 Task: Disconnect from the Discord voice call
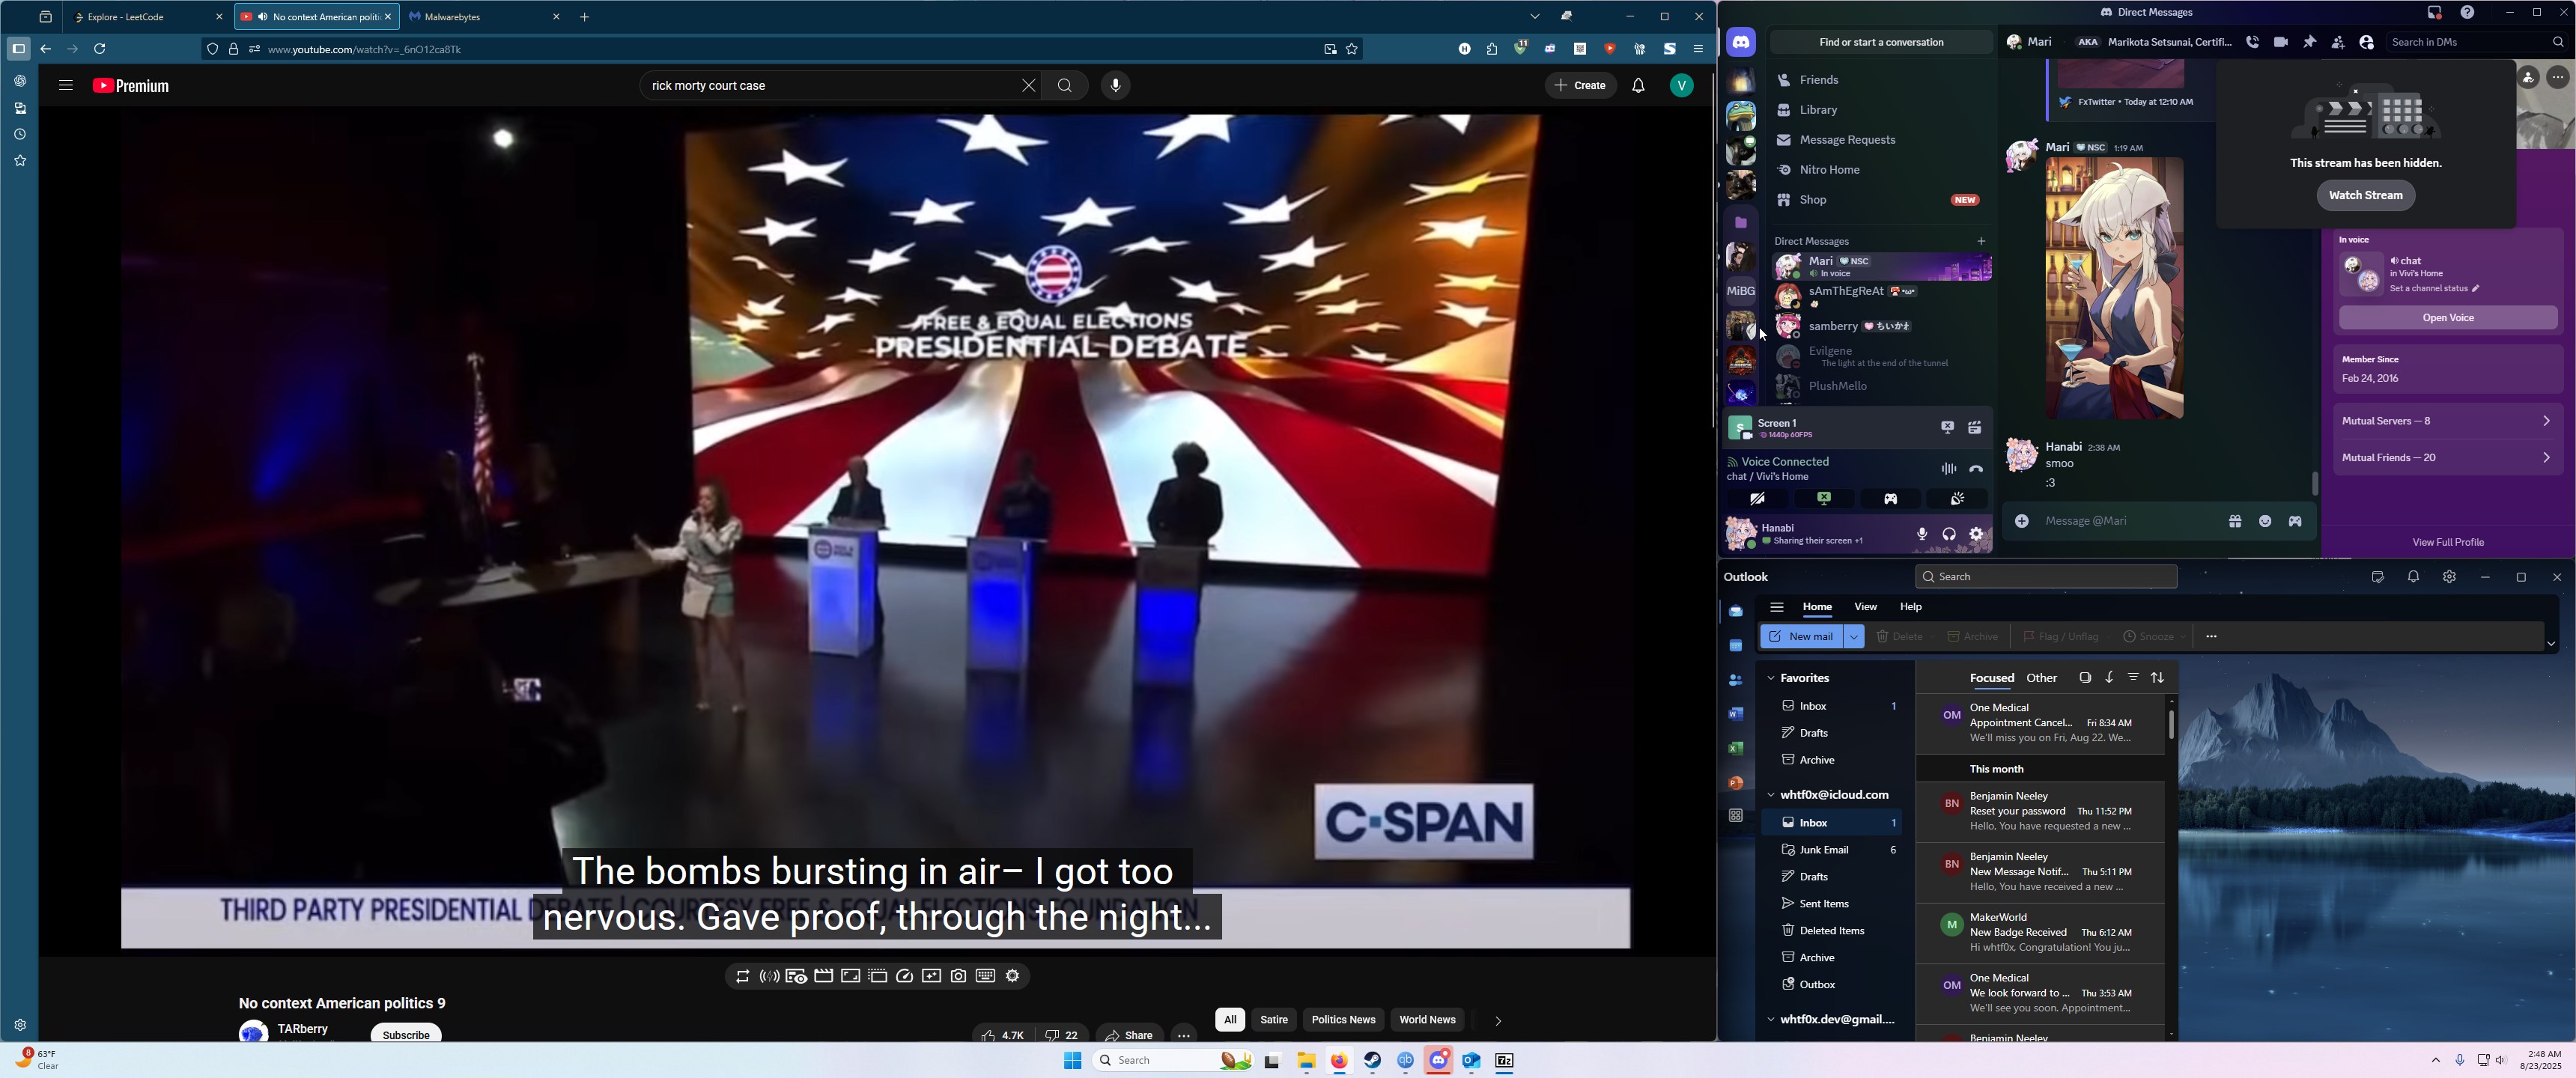pos(1976,469)
